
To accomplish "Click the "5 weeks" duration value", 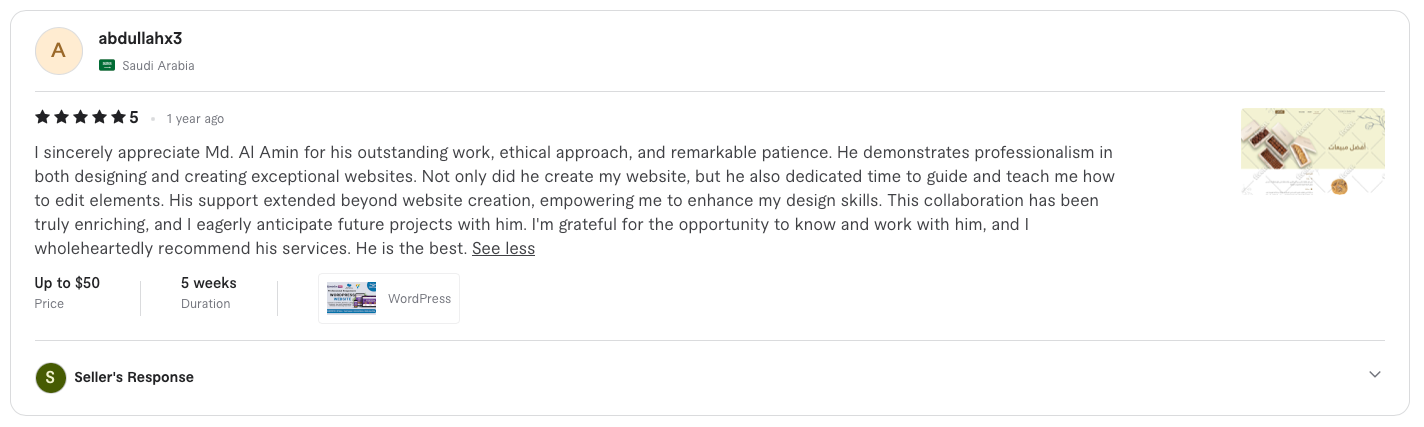I will tap(208, 283).
